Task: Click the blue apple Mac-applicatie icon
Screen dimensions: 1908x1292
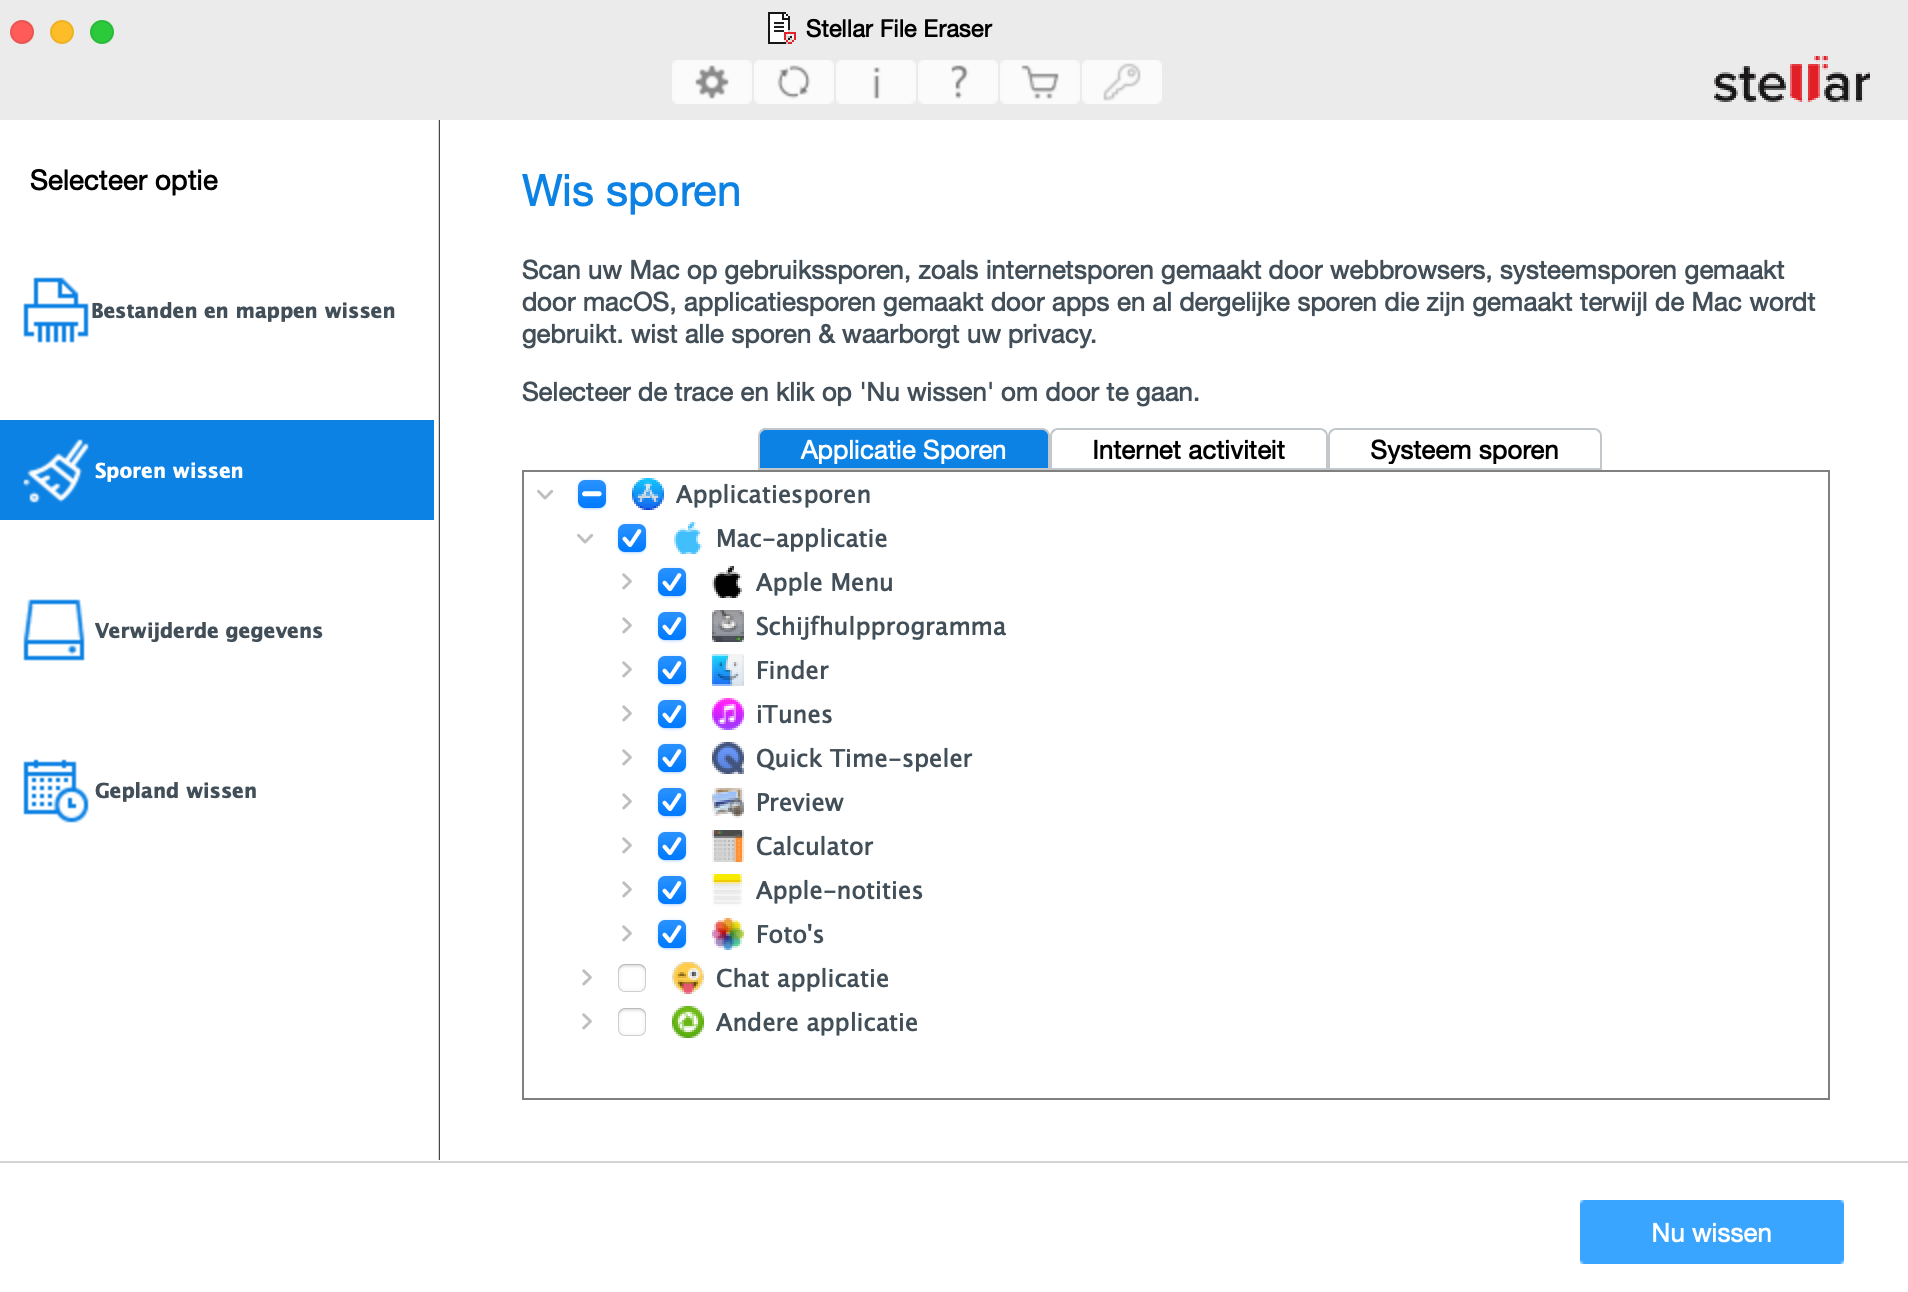Action: click(x=688, y=538)
